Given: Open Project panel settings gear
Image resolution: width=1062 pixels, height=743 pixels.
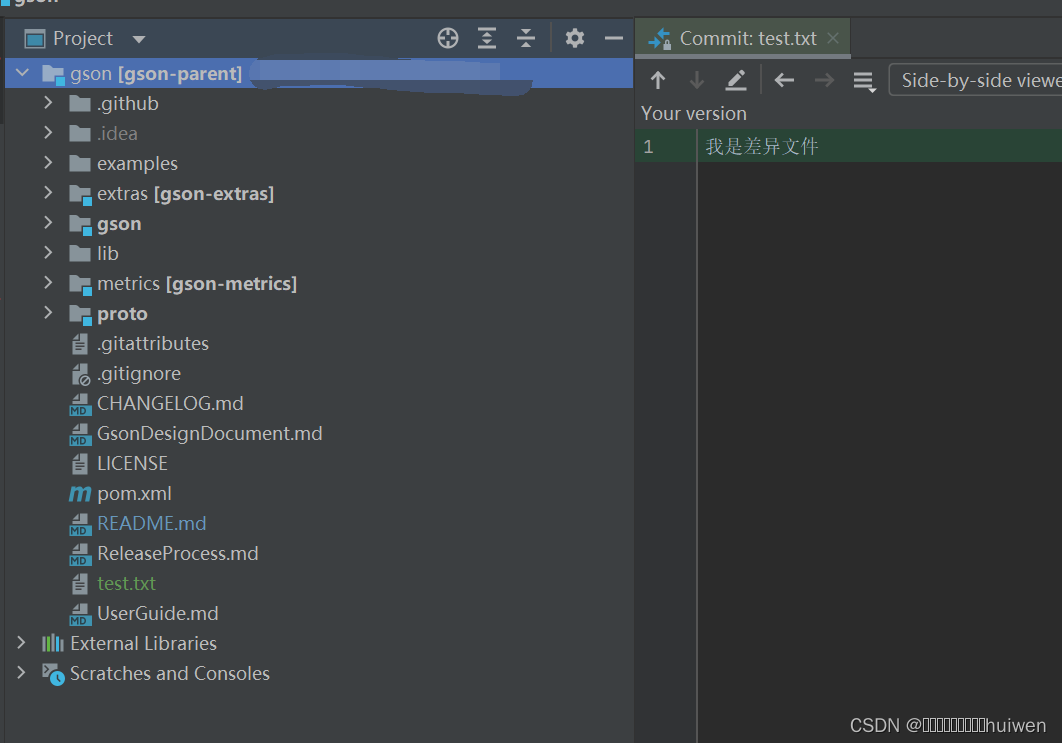Looking at the screenshot, I should [574, 38].
